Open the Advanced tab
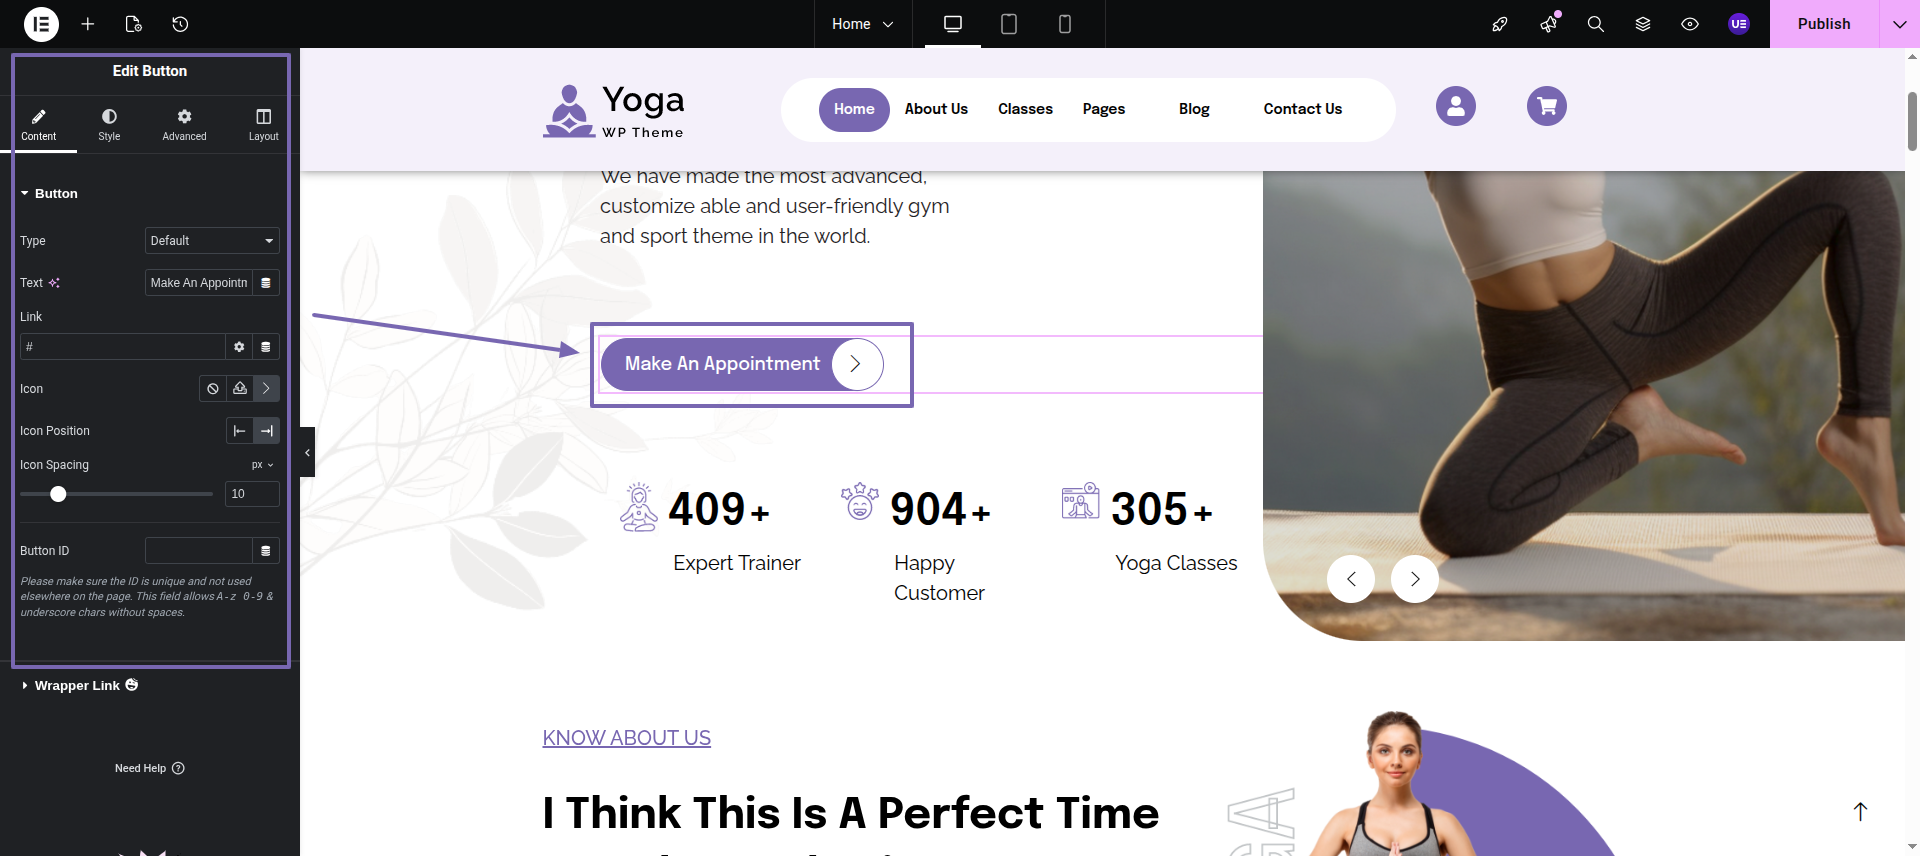 pyautogui.click(x=185, y=124)
